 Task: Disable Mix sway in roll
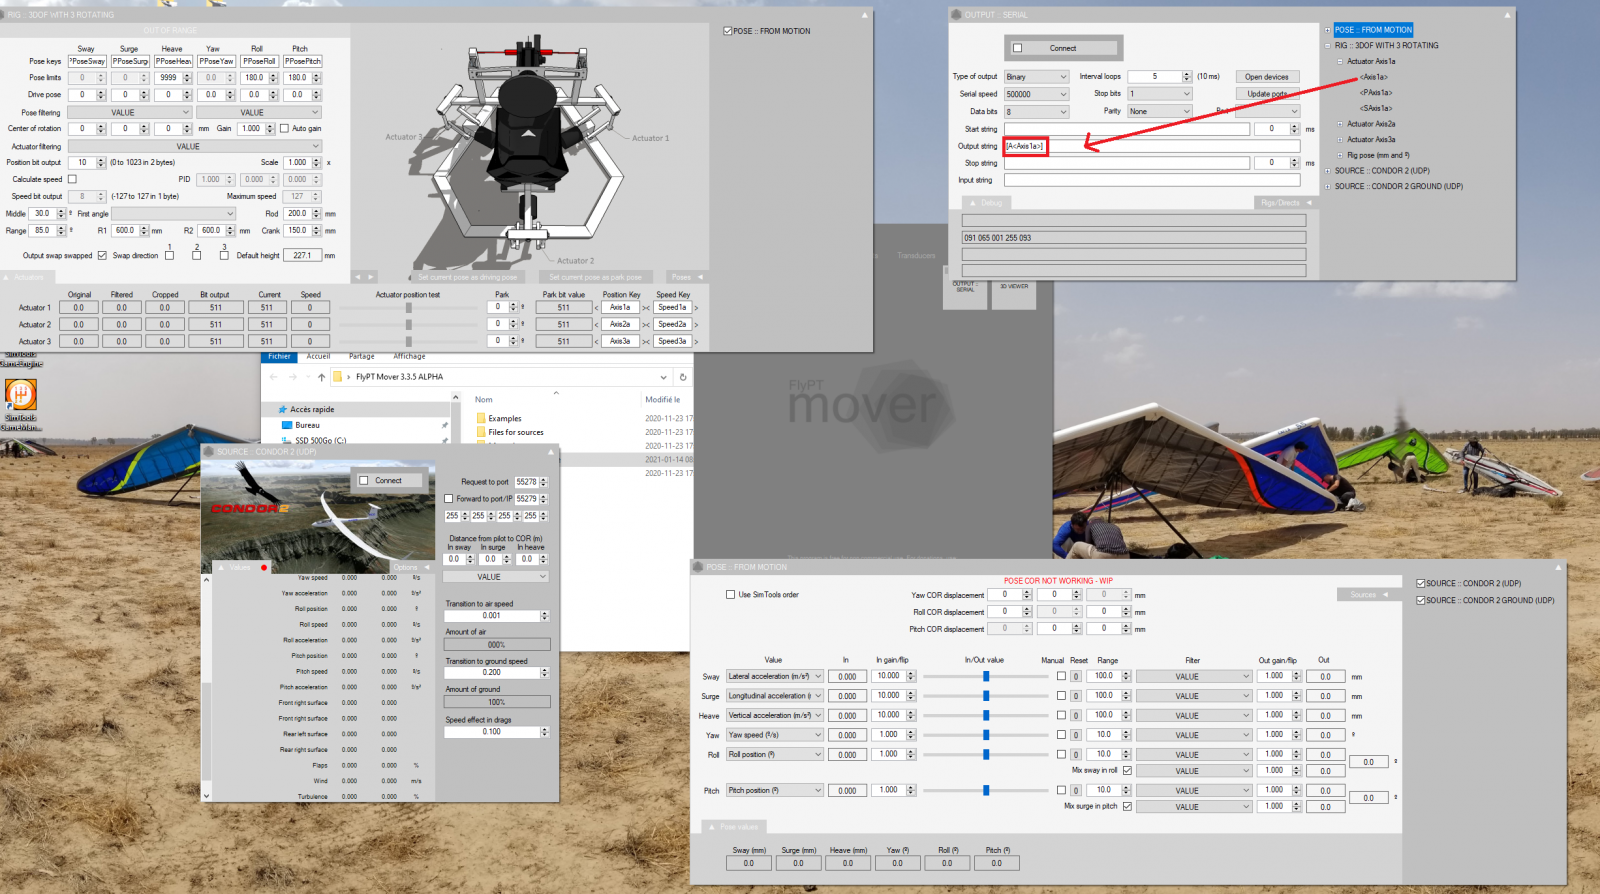(1127, 770)
